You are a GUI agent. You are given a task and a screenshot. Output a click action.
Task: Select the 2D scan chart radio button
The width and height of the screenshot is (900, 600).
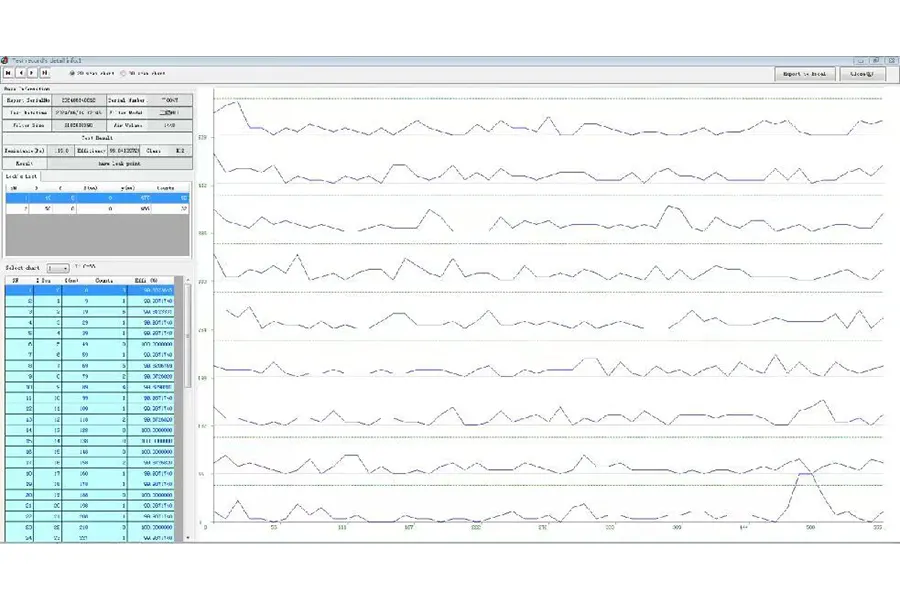73,73
